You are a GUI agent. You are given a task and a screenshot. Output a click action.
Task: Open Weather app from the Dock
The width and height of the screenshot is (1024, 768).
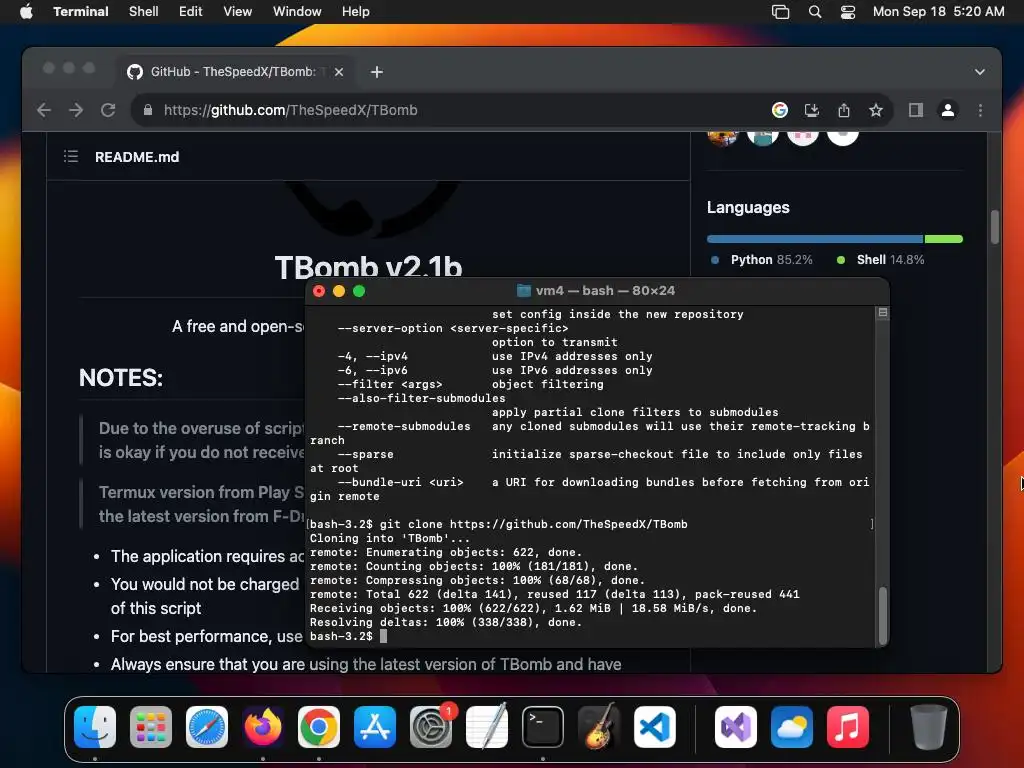tap(792, 727)
